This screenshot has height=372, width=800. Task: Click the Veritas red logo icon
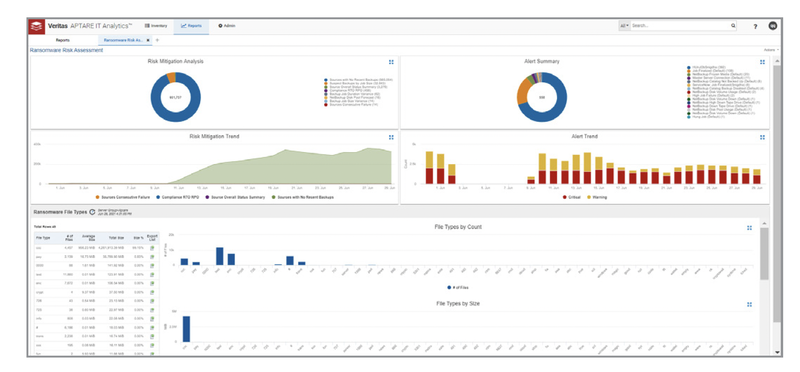click(x=36, y=27)
